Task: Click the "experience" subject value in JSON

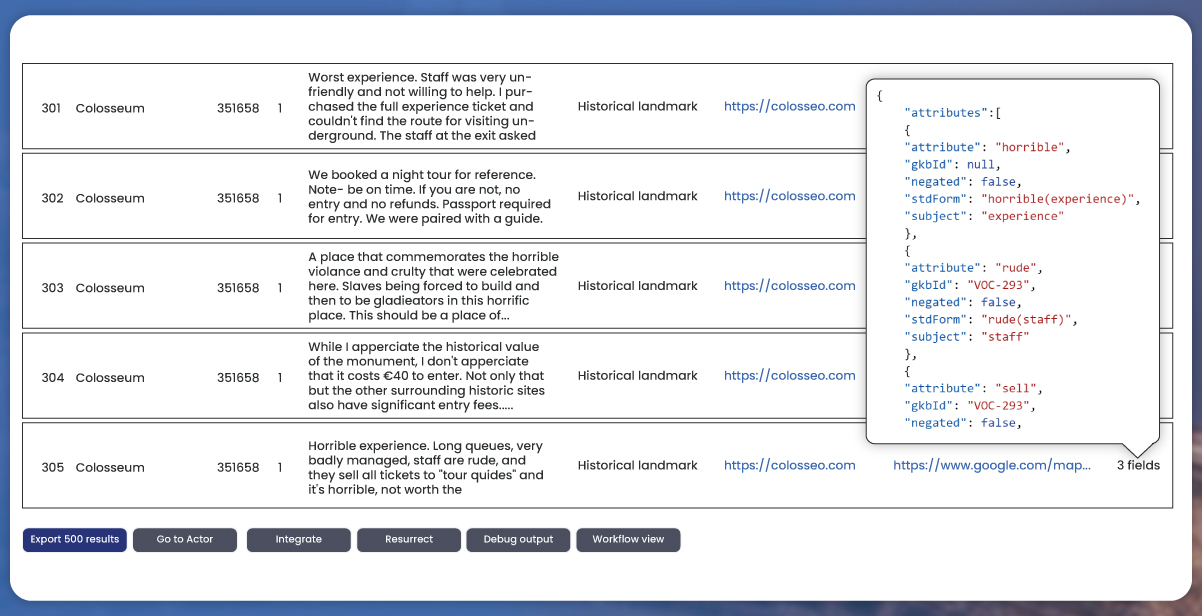Action: click(x=1022, y=216)
